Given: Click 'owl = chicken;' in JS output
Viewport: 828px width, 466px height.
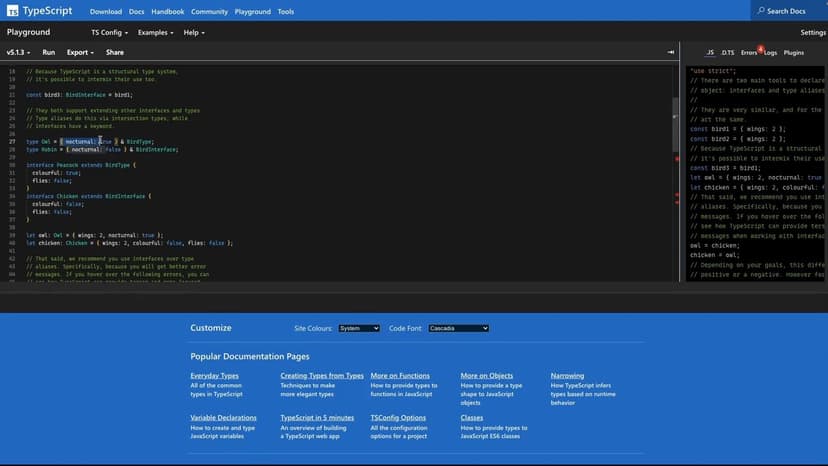Looking at the screenshot, I should 714,246.
